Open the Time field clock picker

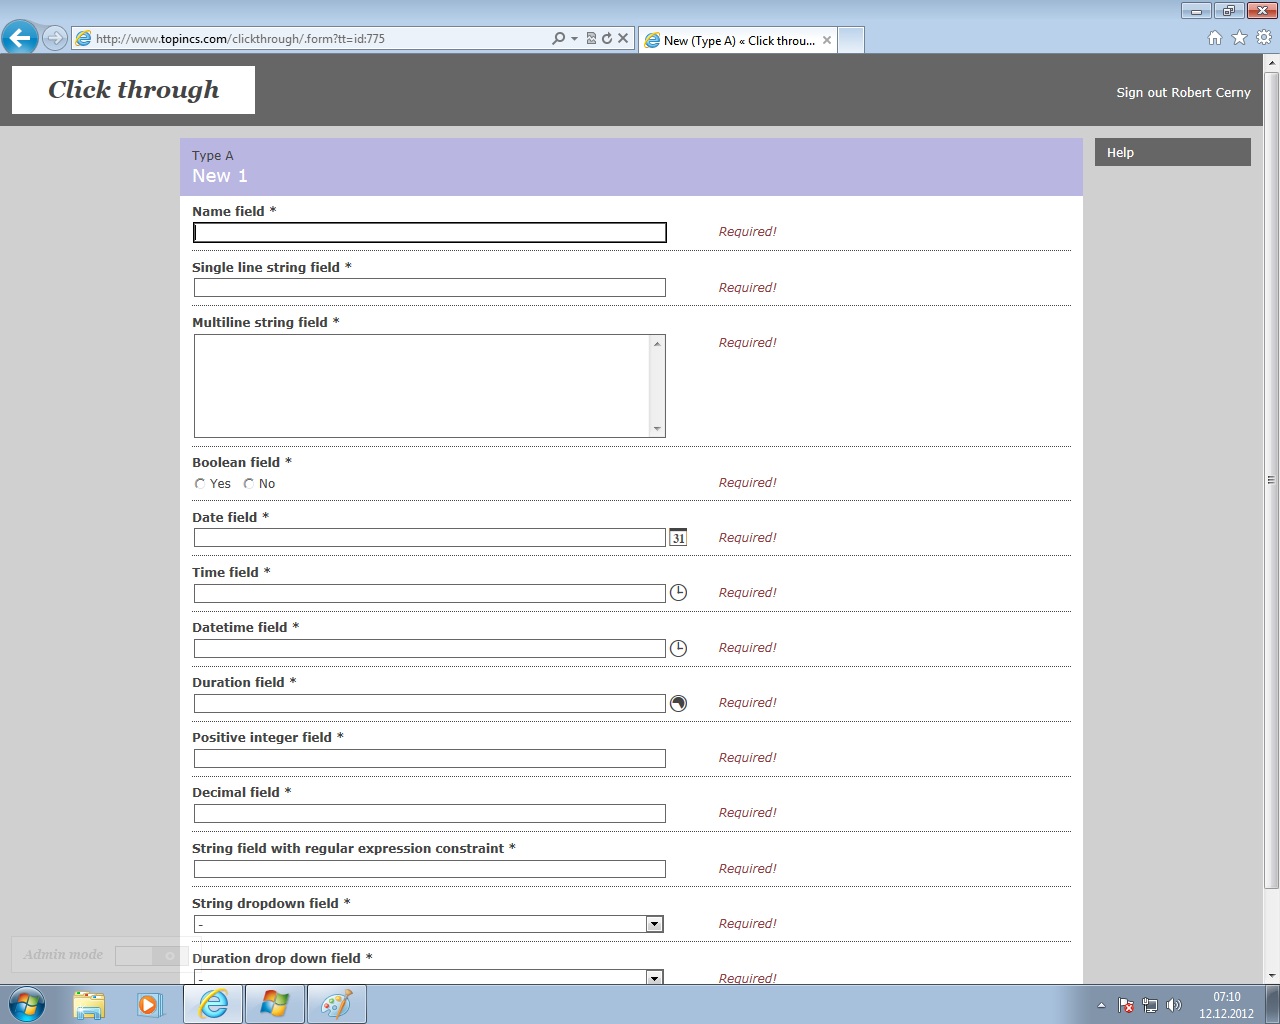point(678,593)
